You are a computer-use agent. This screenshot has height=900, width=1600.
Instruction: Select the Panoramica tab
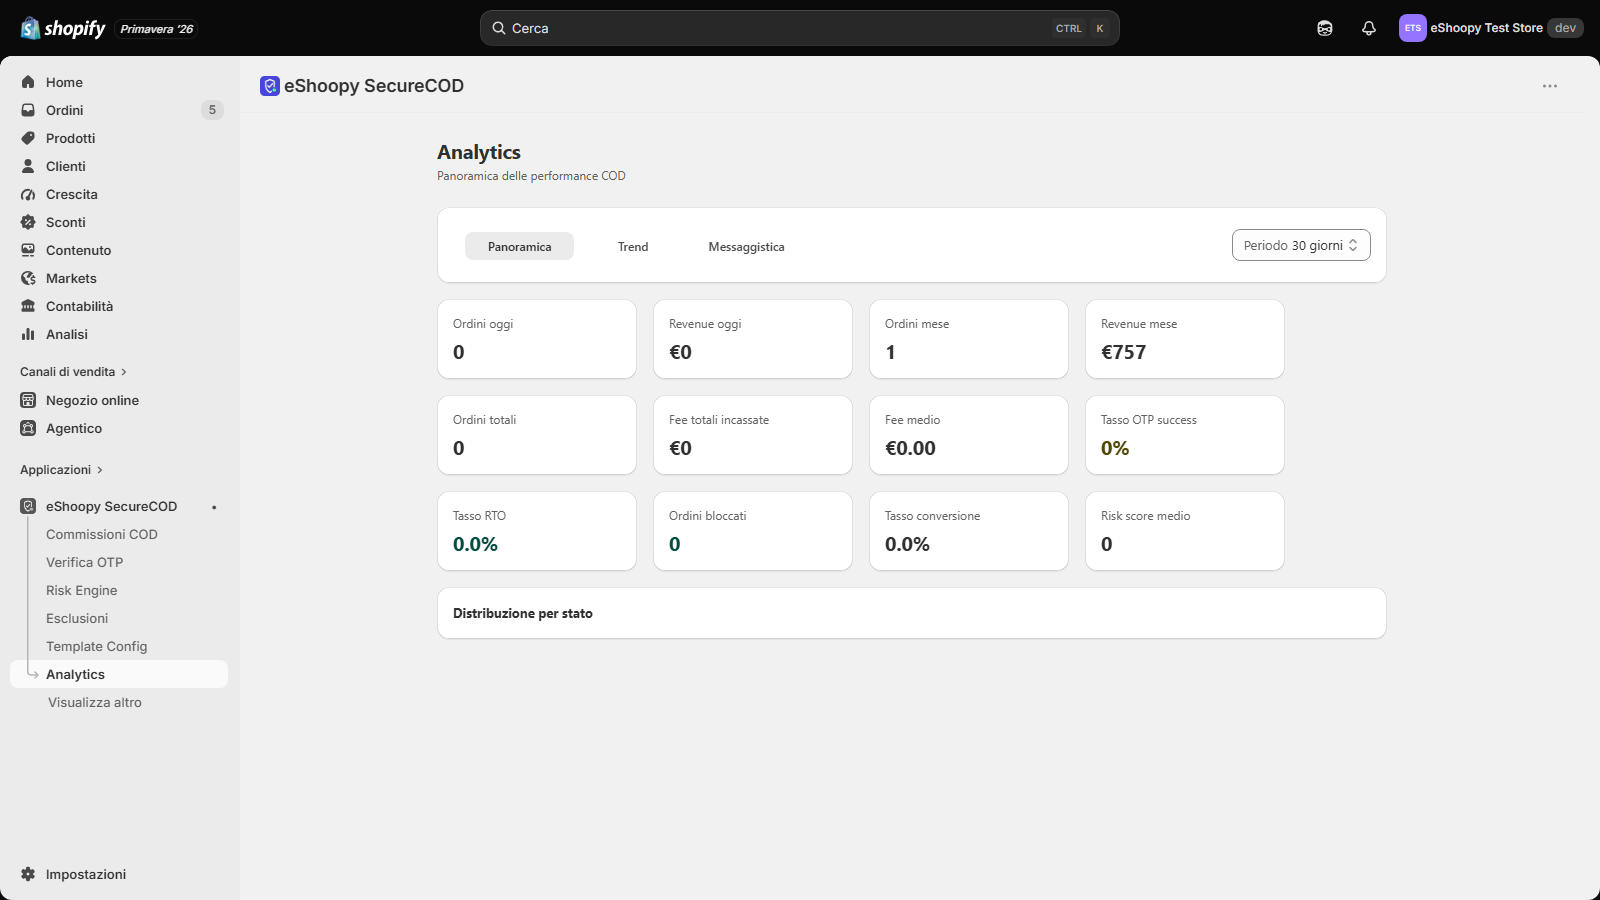pos(519,246)
